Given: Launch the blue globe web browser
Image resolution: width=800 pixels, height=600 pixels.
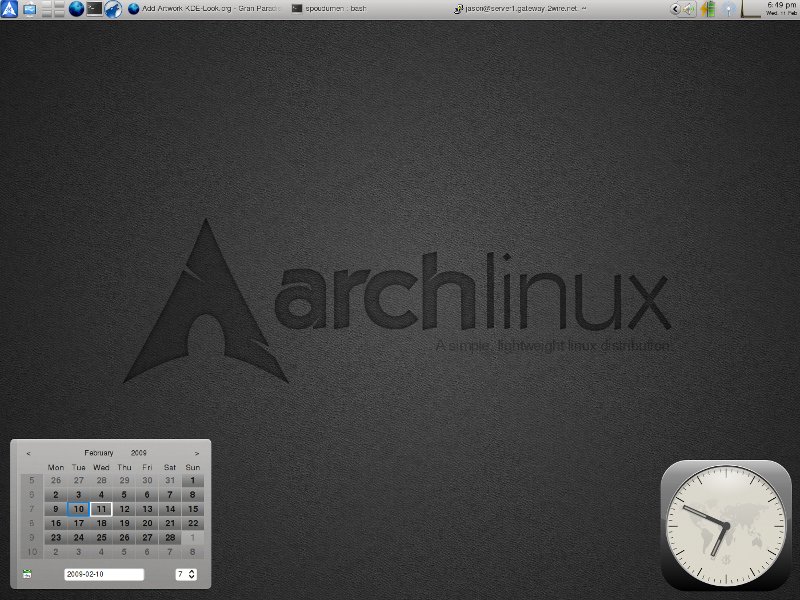Looking at the screenshot, I should [76, 9].
